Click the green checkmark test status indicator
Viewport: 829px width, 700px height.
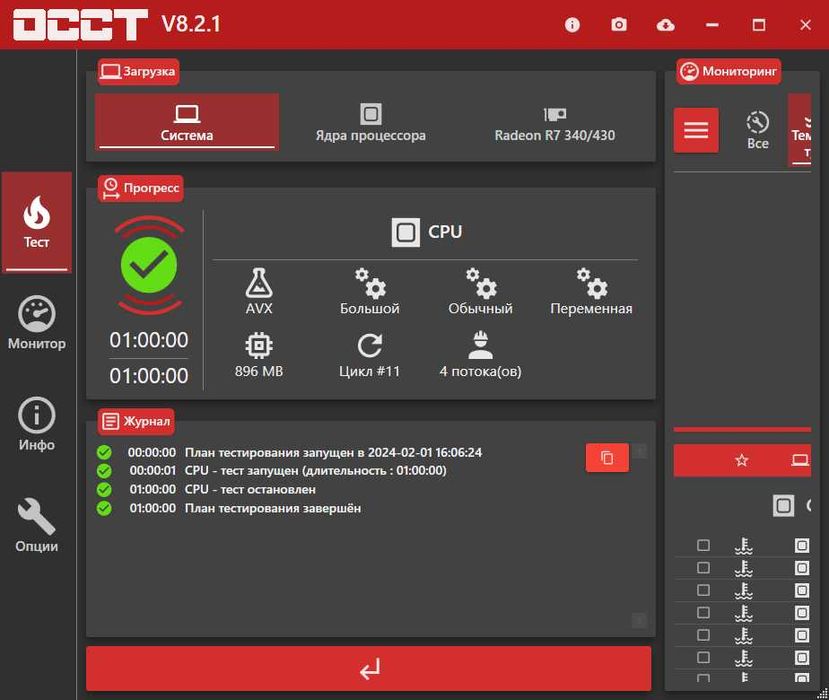[149, 265]
